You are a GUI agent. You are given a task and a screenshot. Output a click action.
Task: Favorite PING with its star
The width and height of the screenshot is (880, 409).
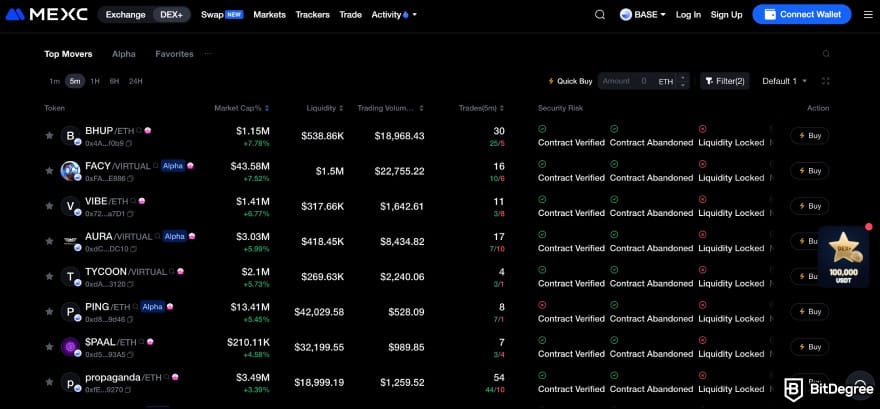(x=49, y=311)
